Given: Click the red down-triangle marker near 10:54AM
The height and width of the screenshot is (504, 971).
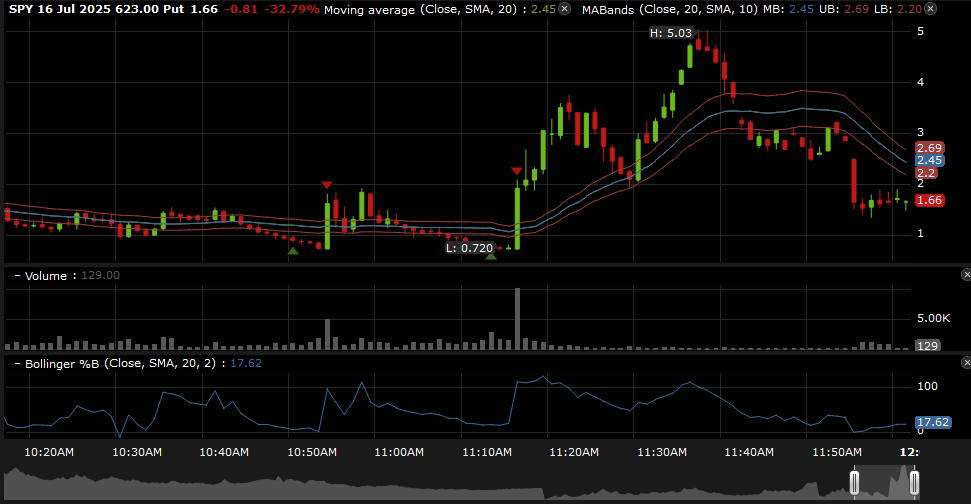Looking at the screenshot, I should [327, 185].
